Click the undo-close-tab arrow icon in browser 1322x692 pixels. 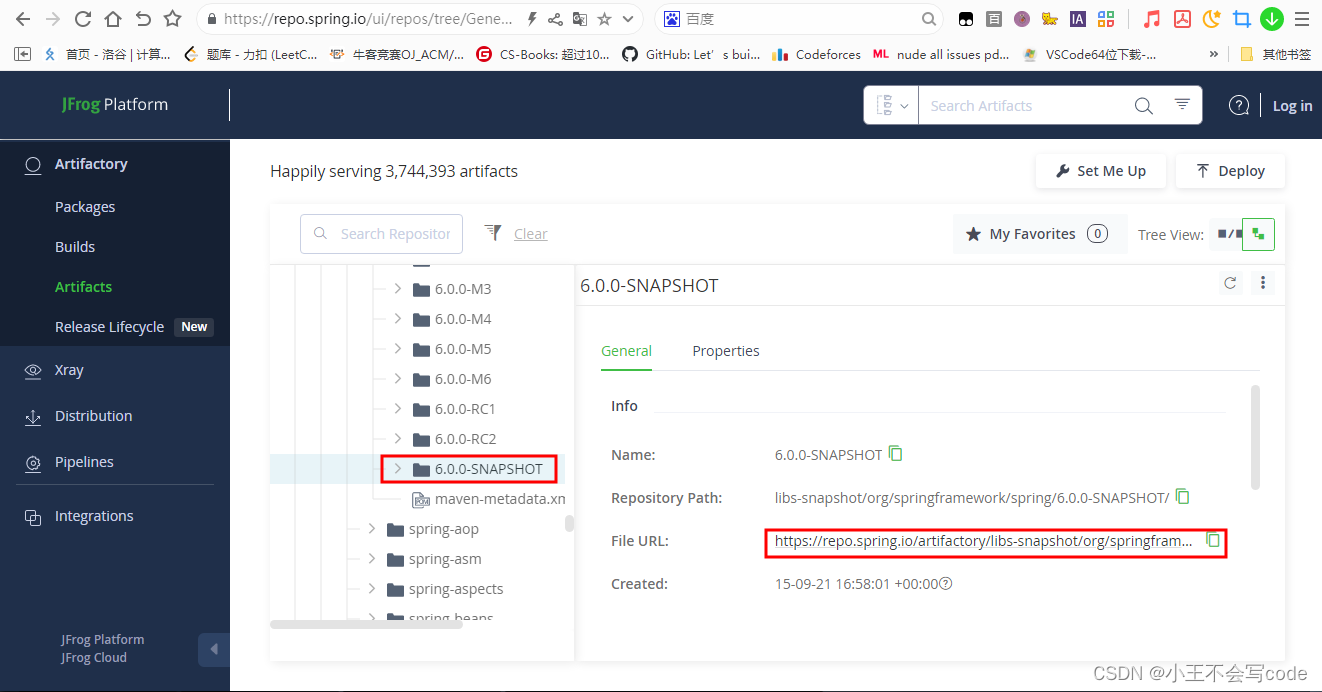143,19
